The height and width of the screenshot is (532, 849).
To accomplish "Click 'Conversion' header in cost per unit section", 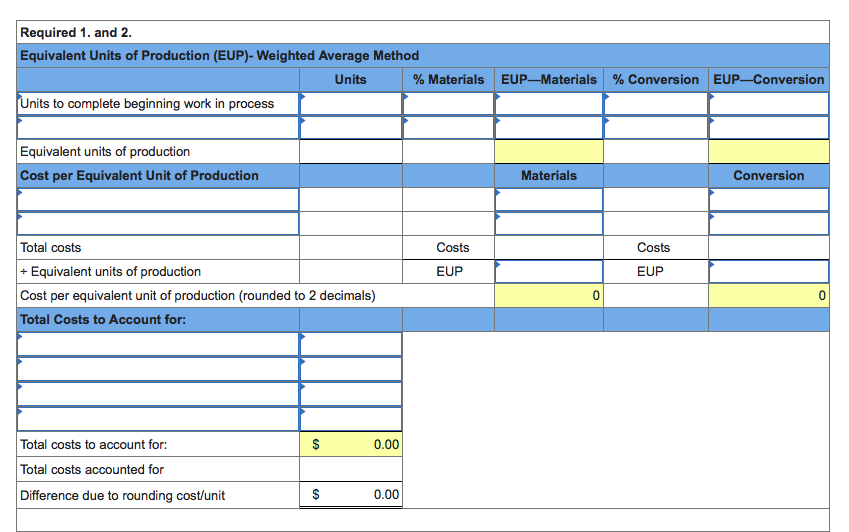I will click(x=769, y=175).
